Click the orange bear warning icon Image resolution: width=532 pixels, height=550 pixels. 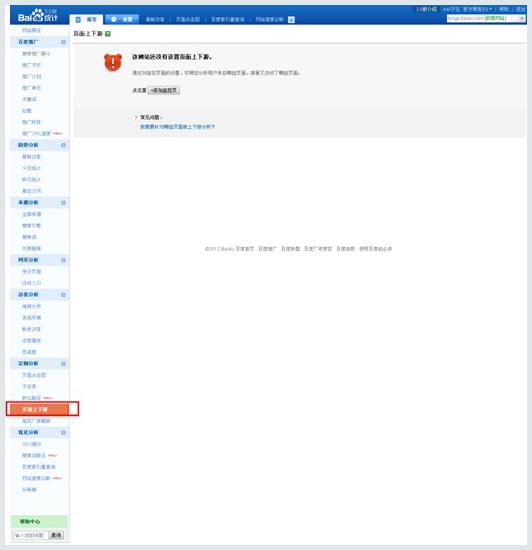pyautogui.click(x=113, y=62)
